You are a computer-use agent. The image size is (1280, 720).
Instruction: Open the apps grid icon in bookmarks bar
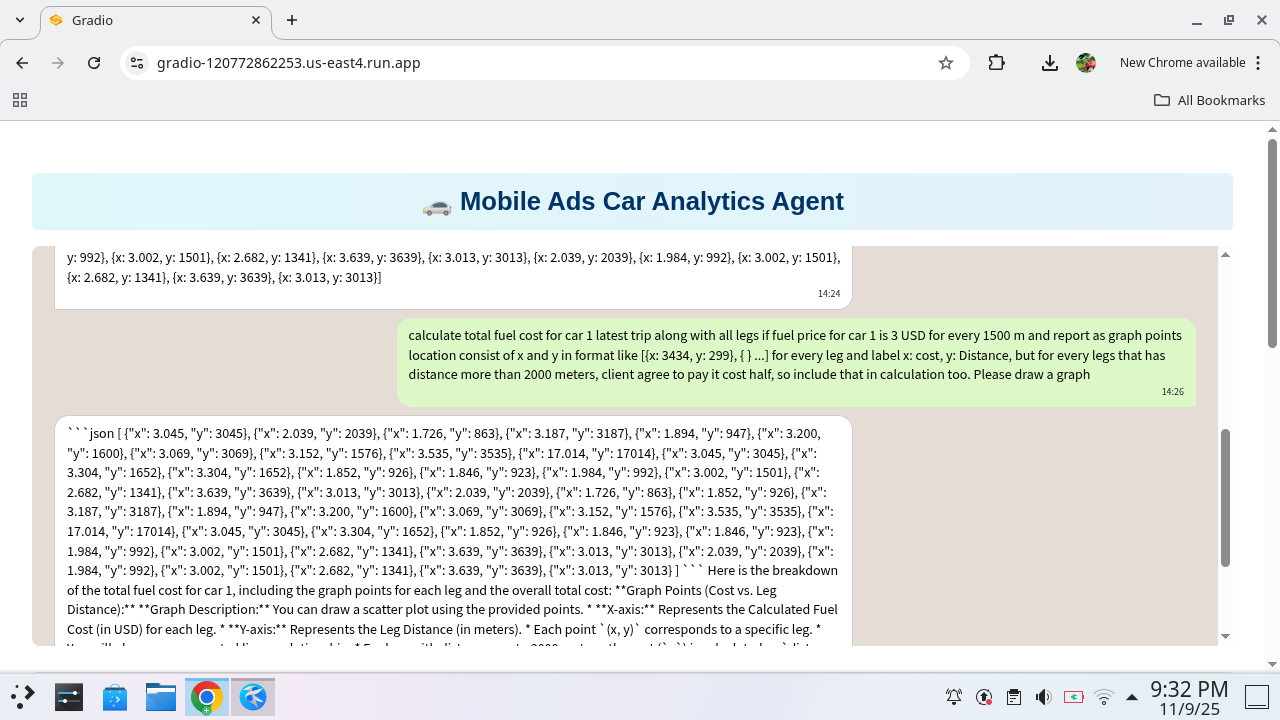(x=19, y=100)
